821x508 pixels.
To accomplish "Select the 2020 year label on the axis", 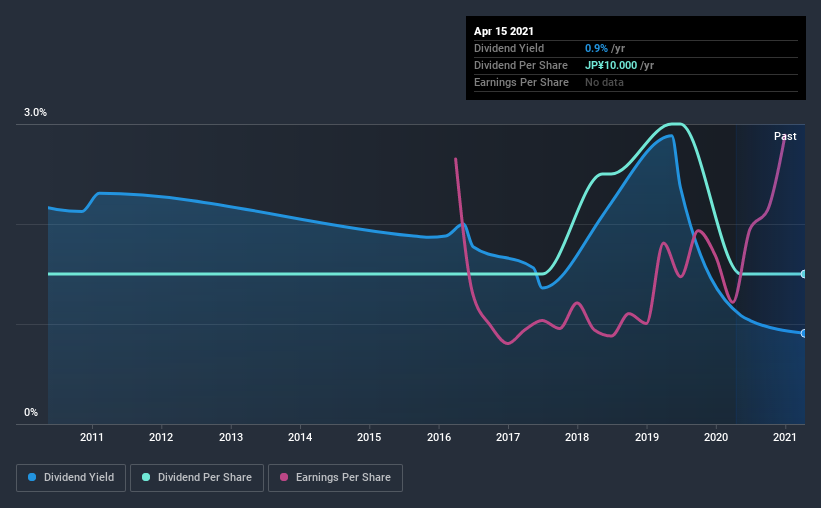I will [x=716, y=437].
